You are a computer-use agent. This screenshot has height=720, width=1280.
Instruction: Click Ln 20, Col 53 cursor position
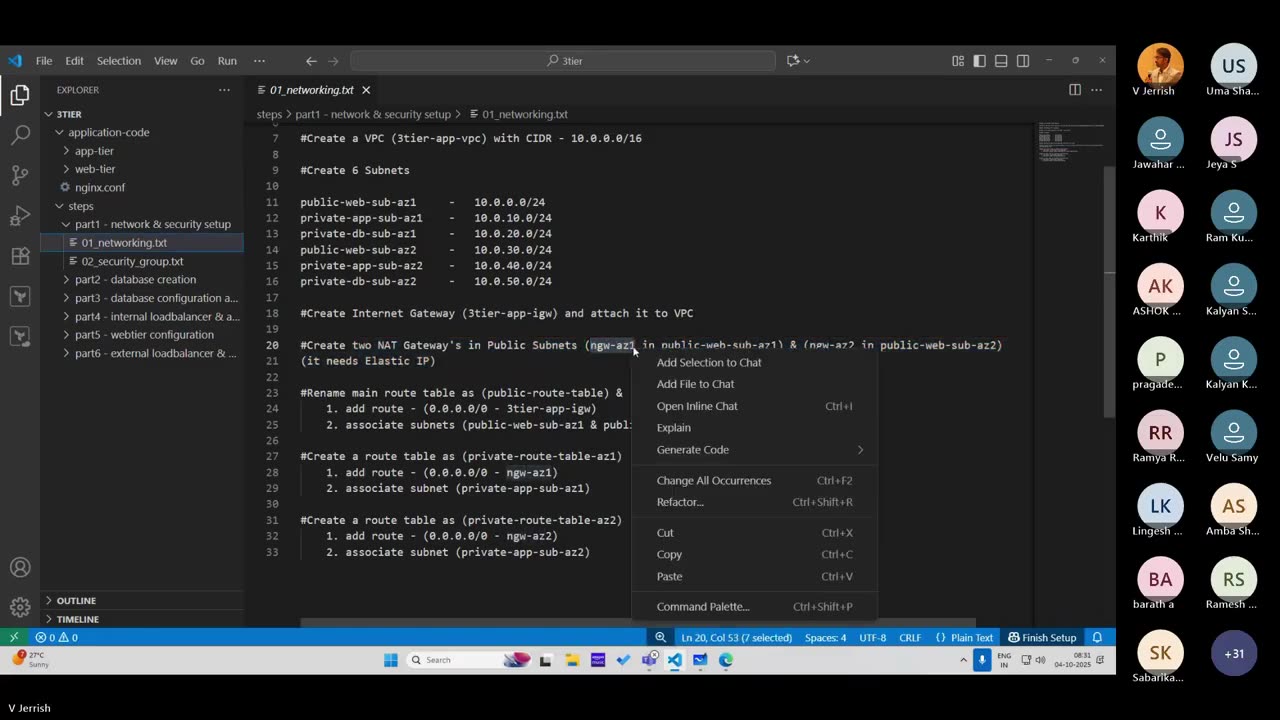click(737, 637)
